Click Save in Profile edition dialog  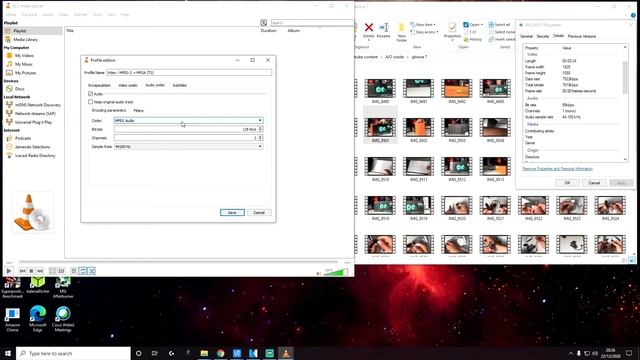232,213
